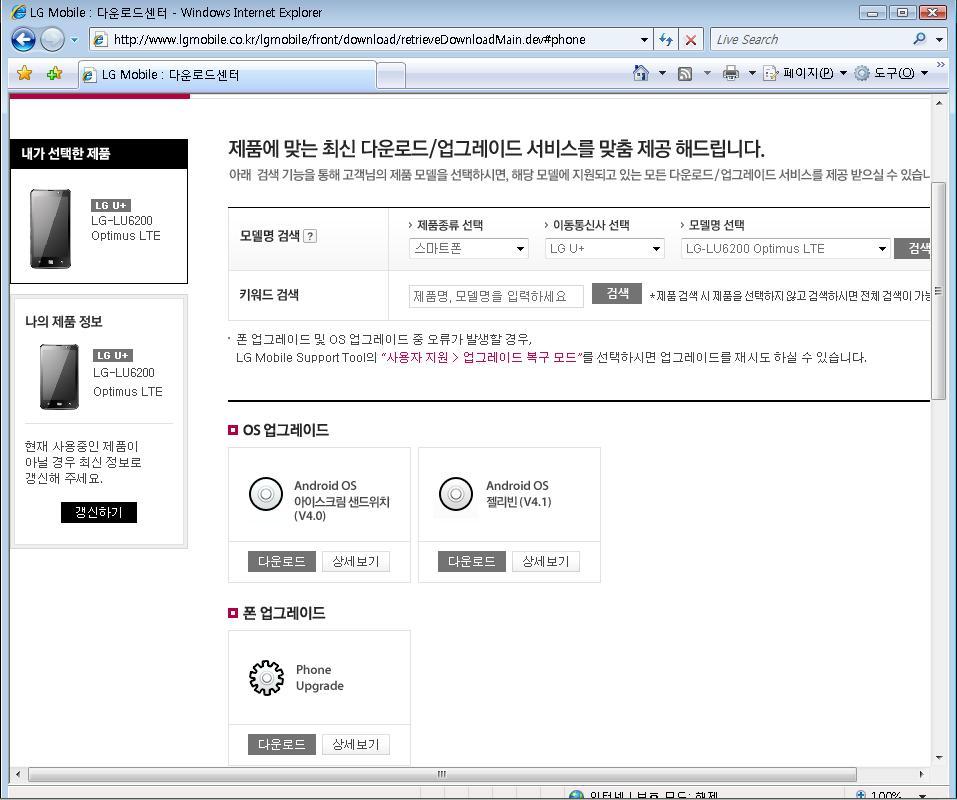This screenshot has height=800, width=957.
Task: Click the 사용자 지원 > 업그레이드 복구 모드 text
Action: click(482, 358)
